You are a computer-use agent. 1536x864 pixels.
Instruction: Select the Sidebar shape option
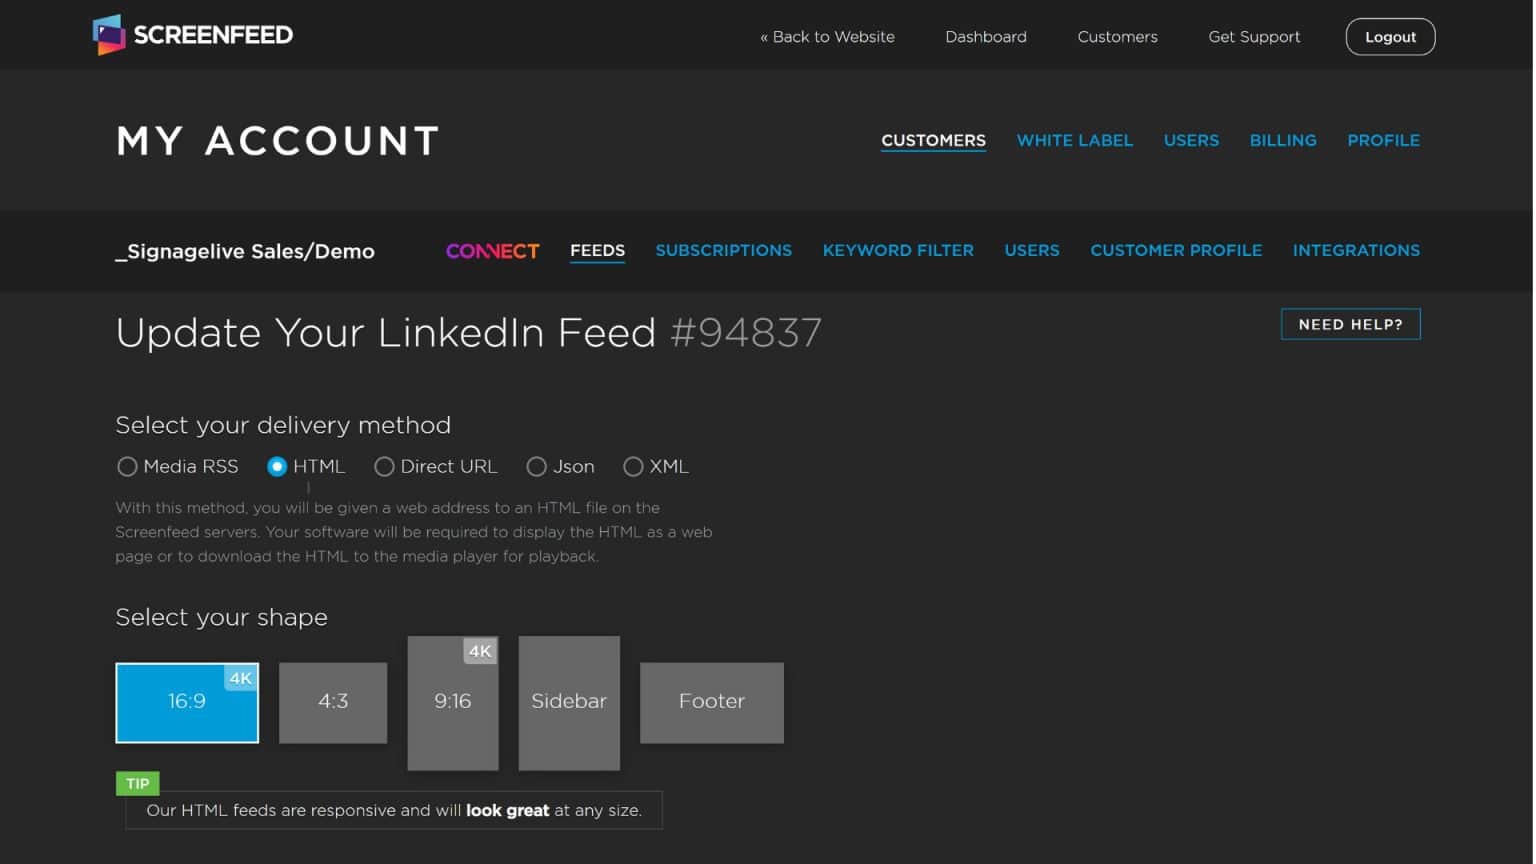click(569, 702)
